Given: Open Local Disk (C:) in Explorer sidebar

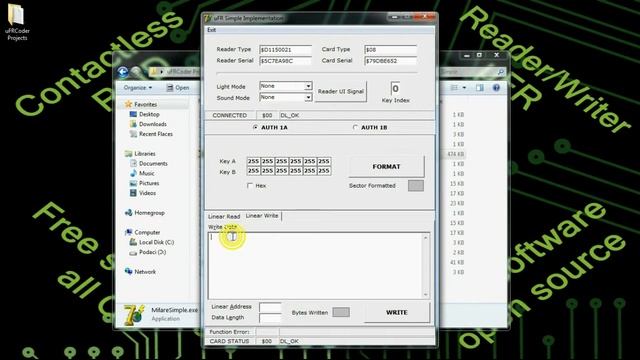Looking at the screenshot, I should [156, 242].
